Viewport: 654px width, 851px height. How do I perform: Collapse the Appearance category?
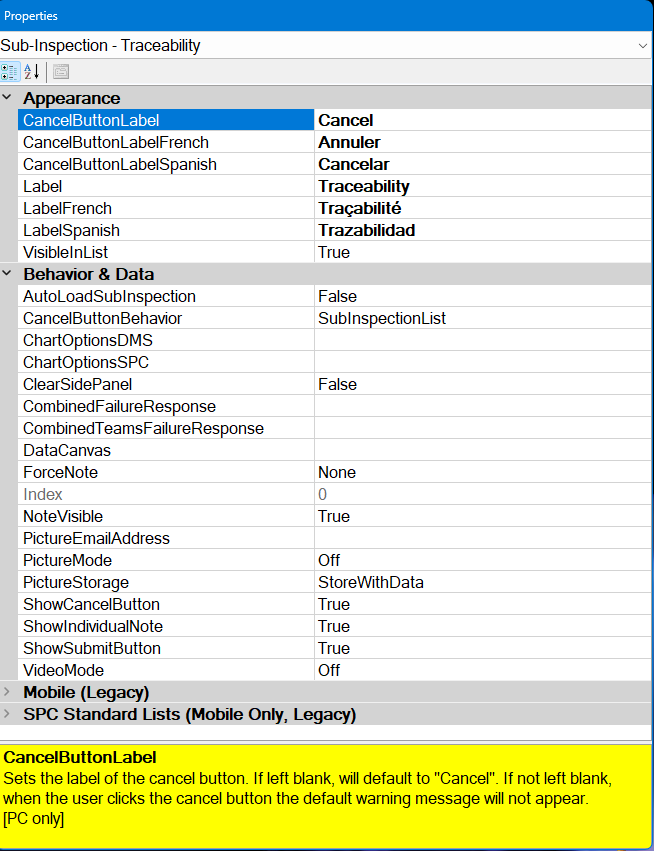(8, 98)
